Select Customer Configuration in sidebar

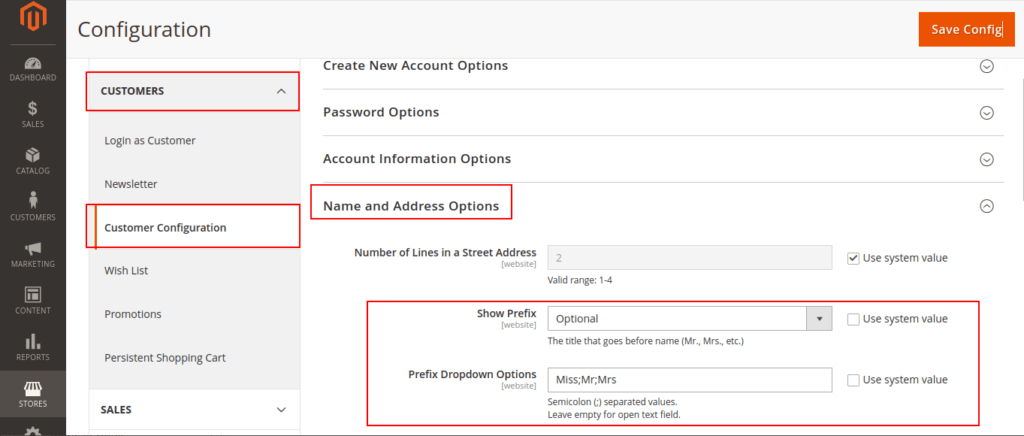click(165, 228)
